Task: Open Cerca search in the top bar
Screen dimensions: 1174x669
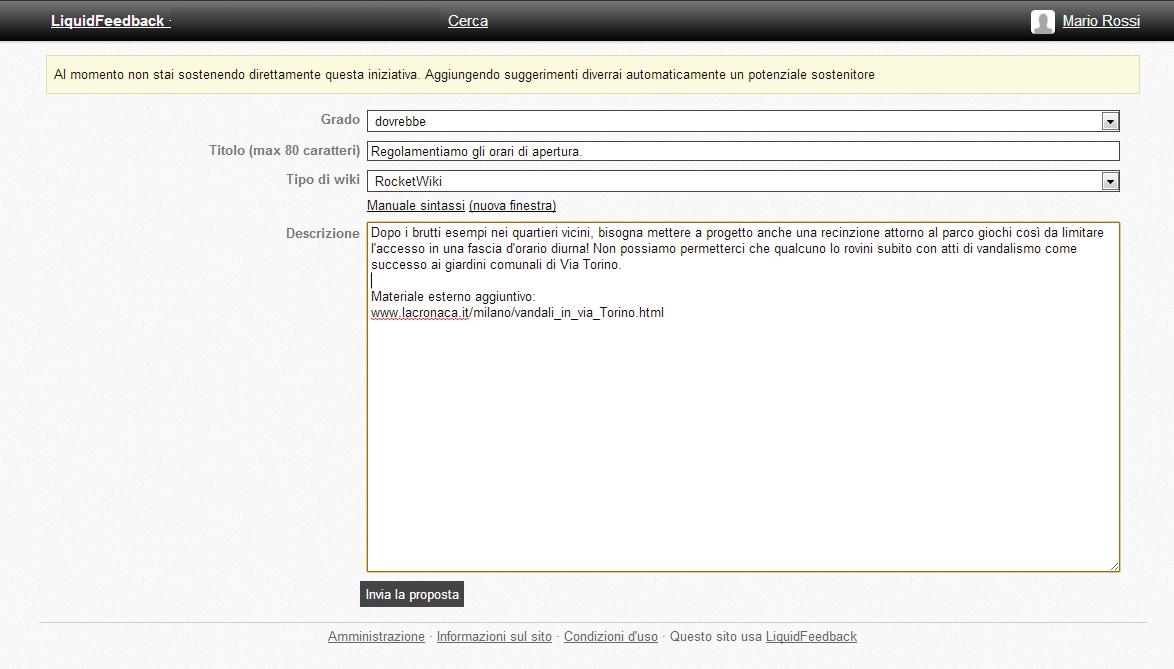Action: click(x=468, y=21)
